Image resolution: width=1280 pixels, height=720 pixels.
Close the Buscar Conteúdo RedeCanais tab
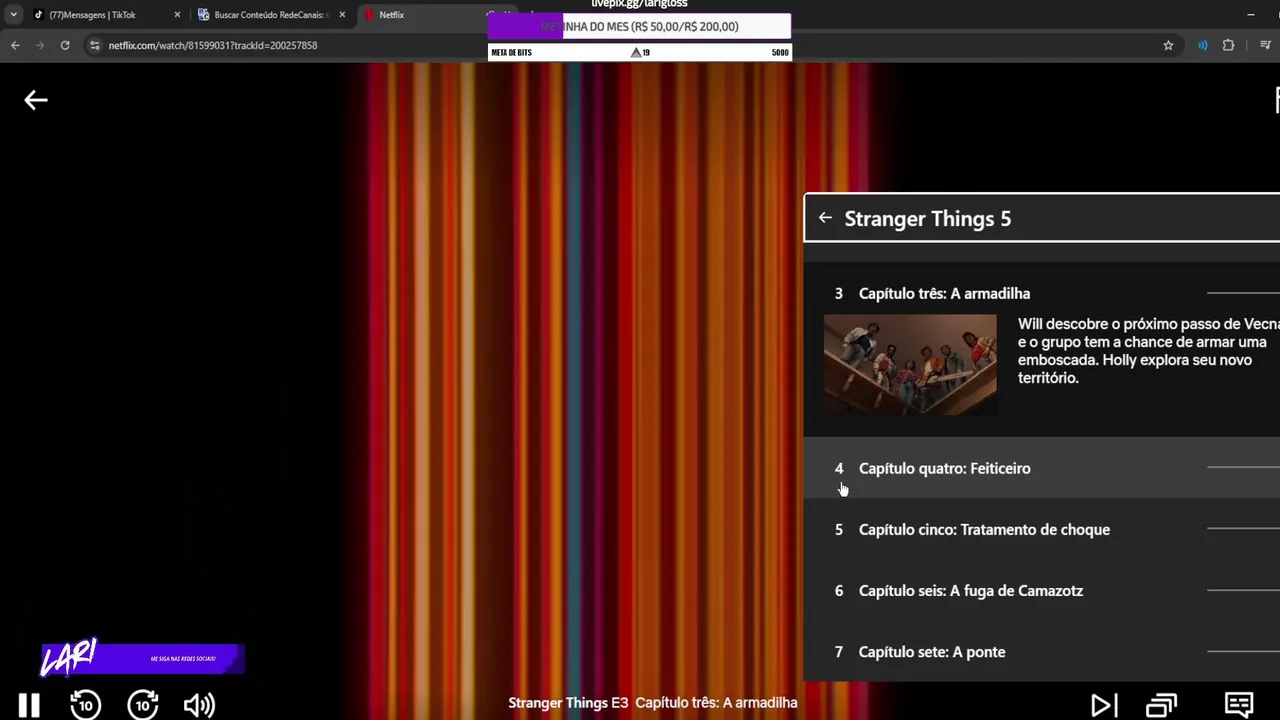click(342, 15)
